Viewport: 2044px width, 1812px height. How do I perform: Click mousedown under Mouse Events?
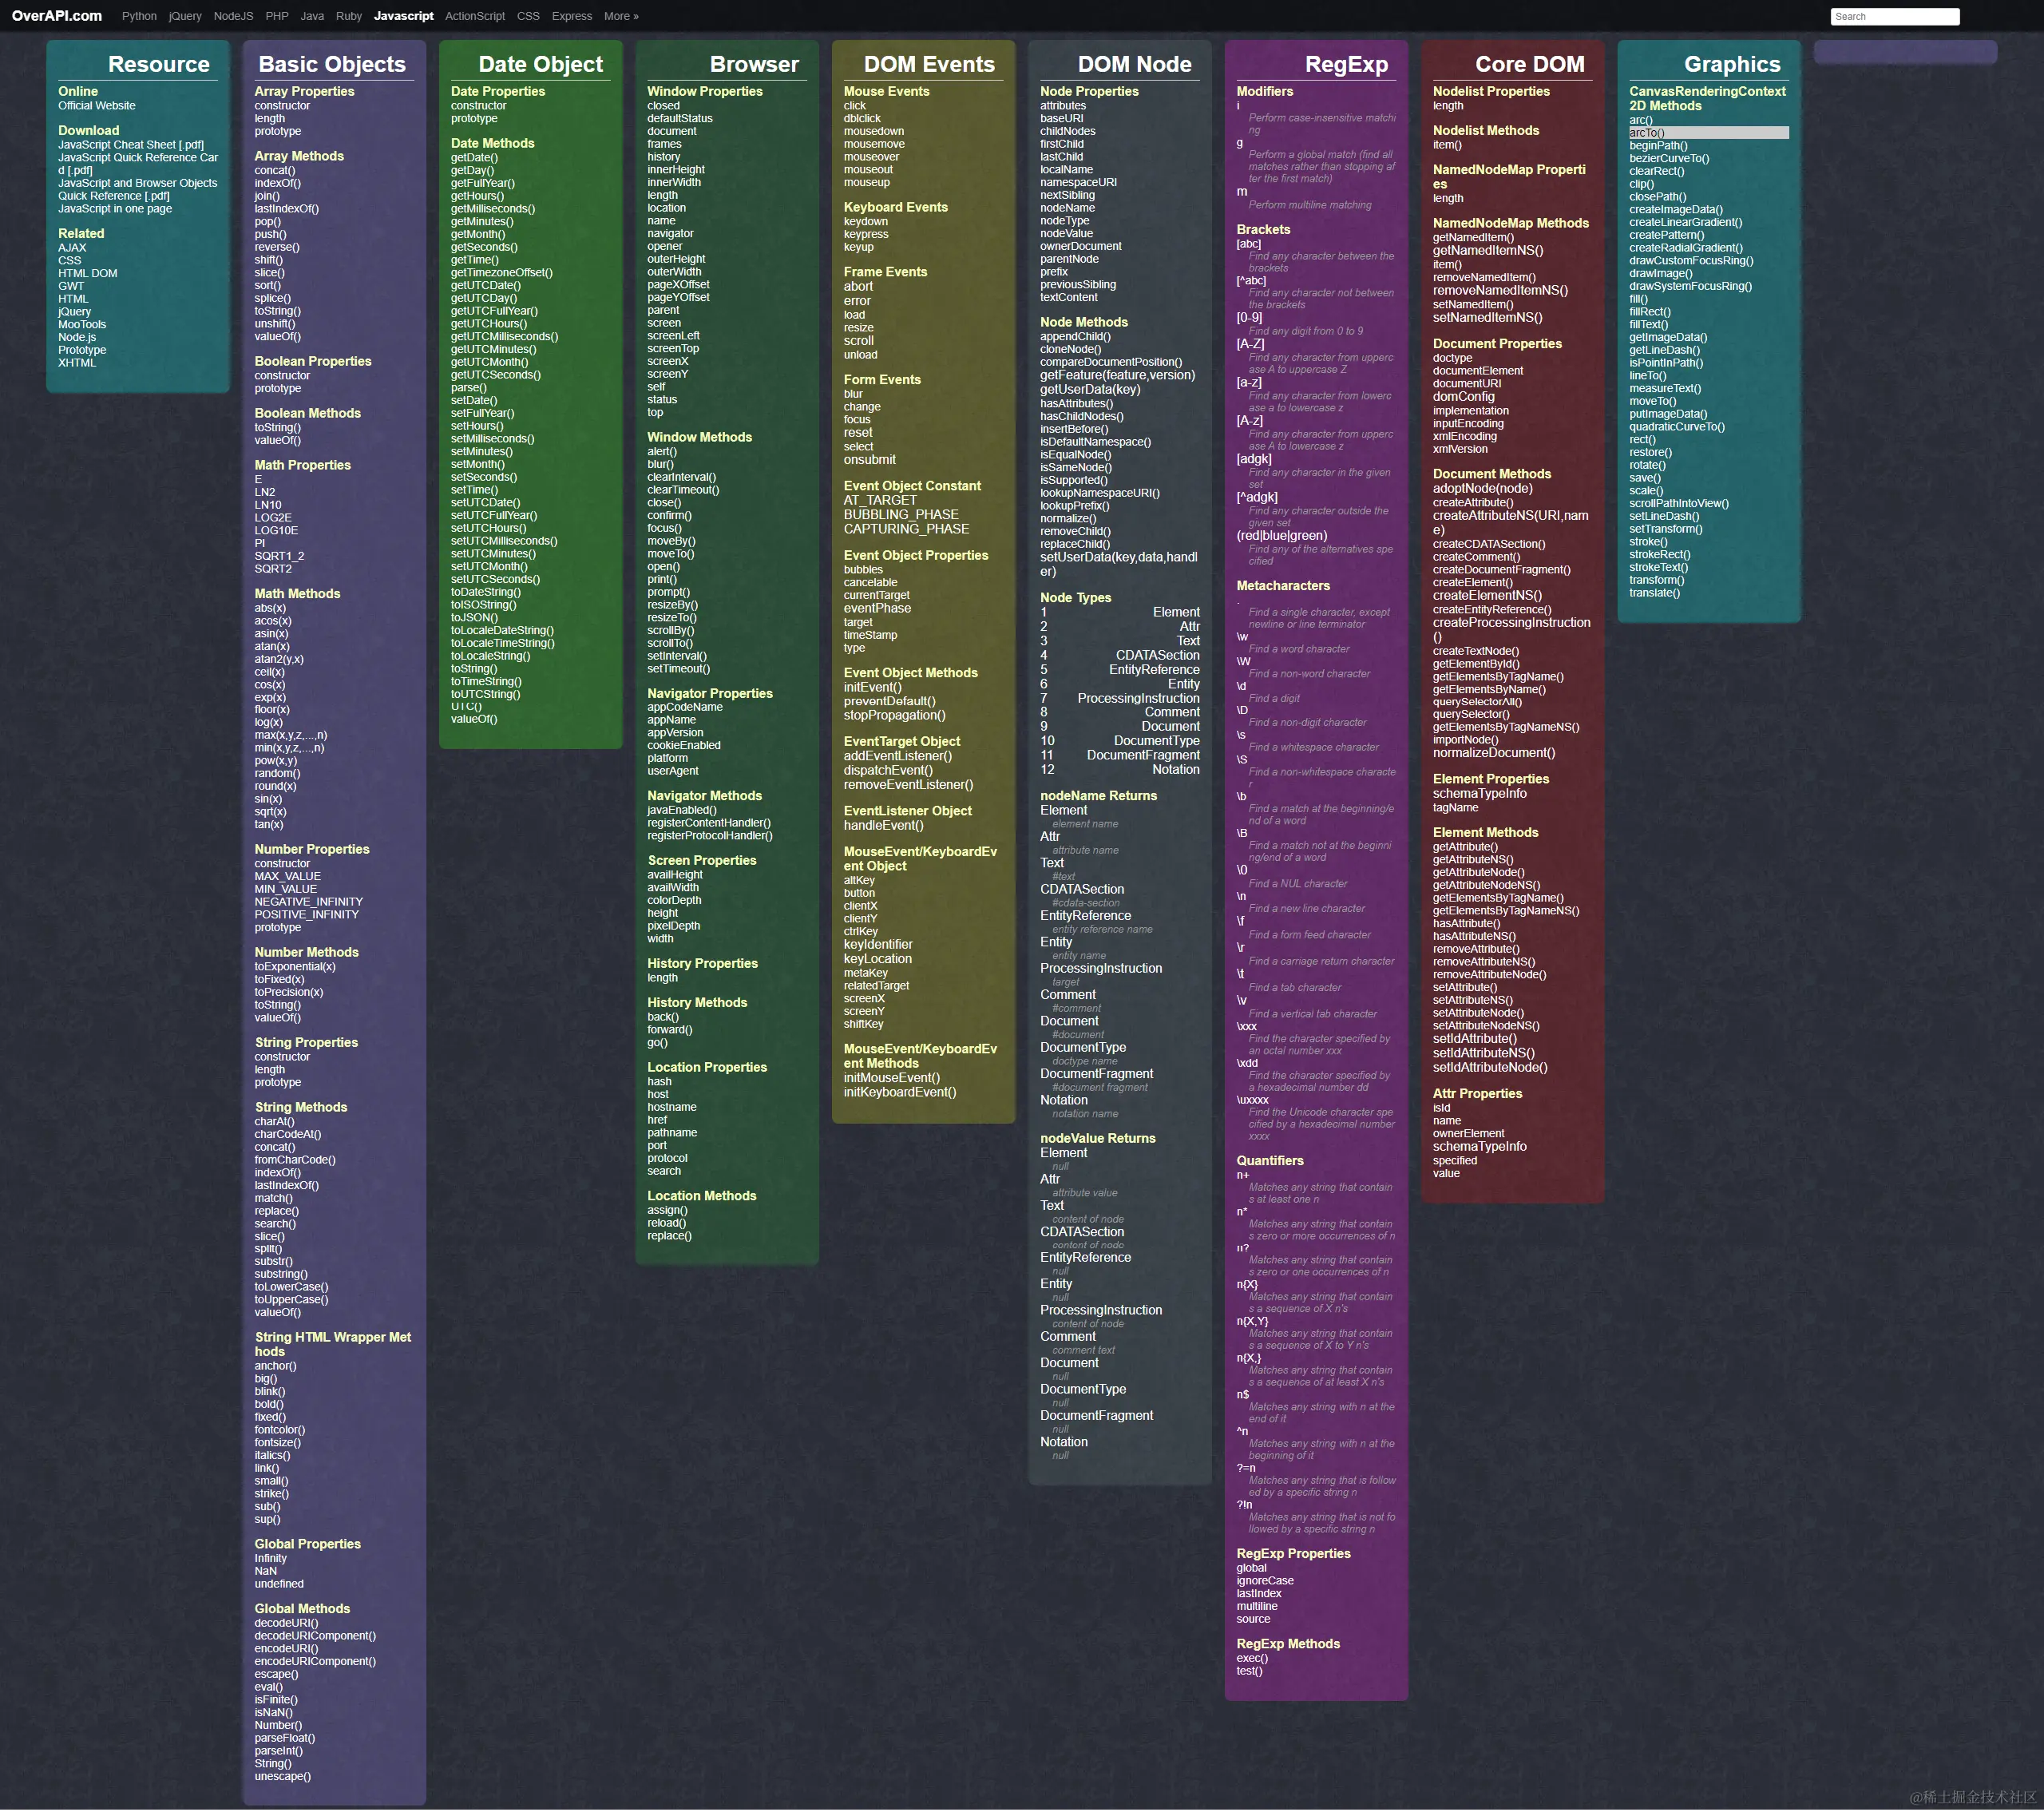874,131
